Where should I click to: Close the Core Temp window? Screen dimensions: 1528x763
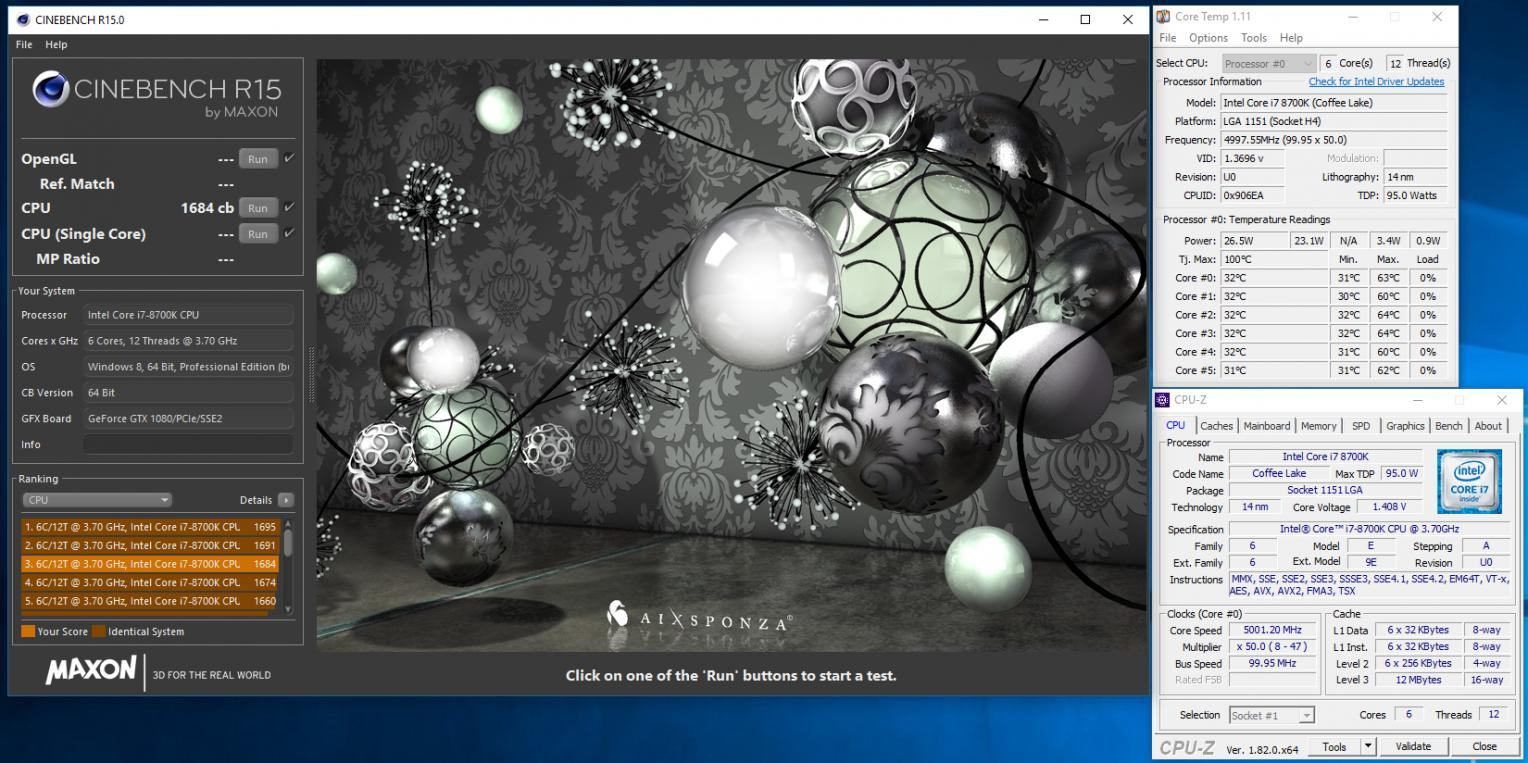pyautogui.click(x=1437, y=16)
